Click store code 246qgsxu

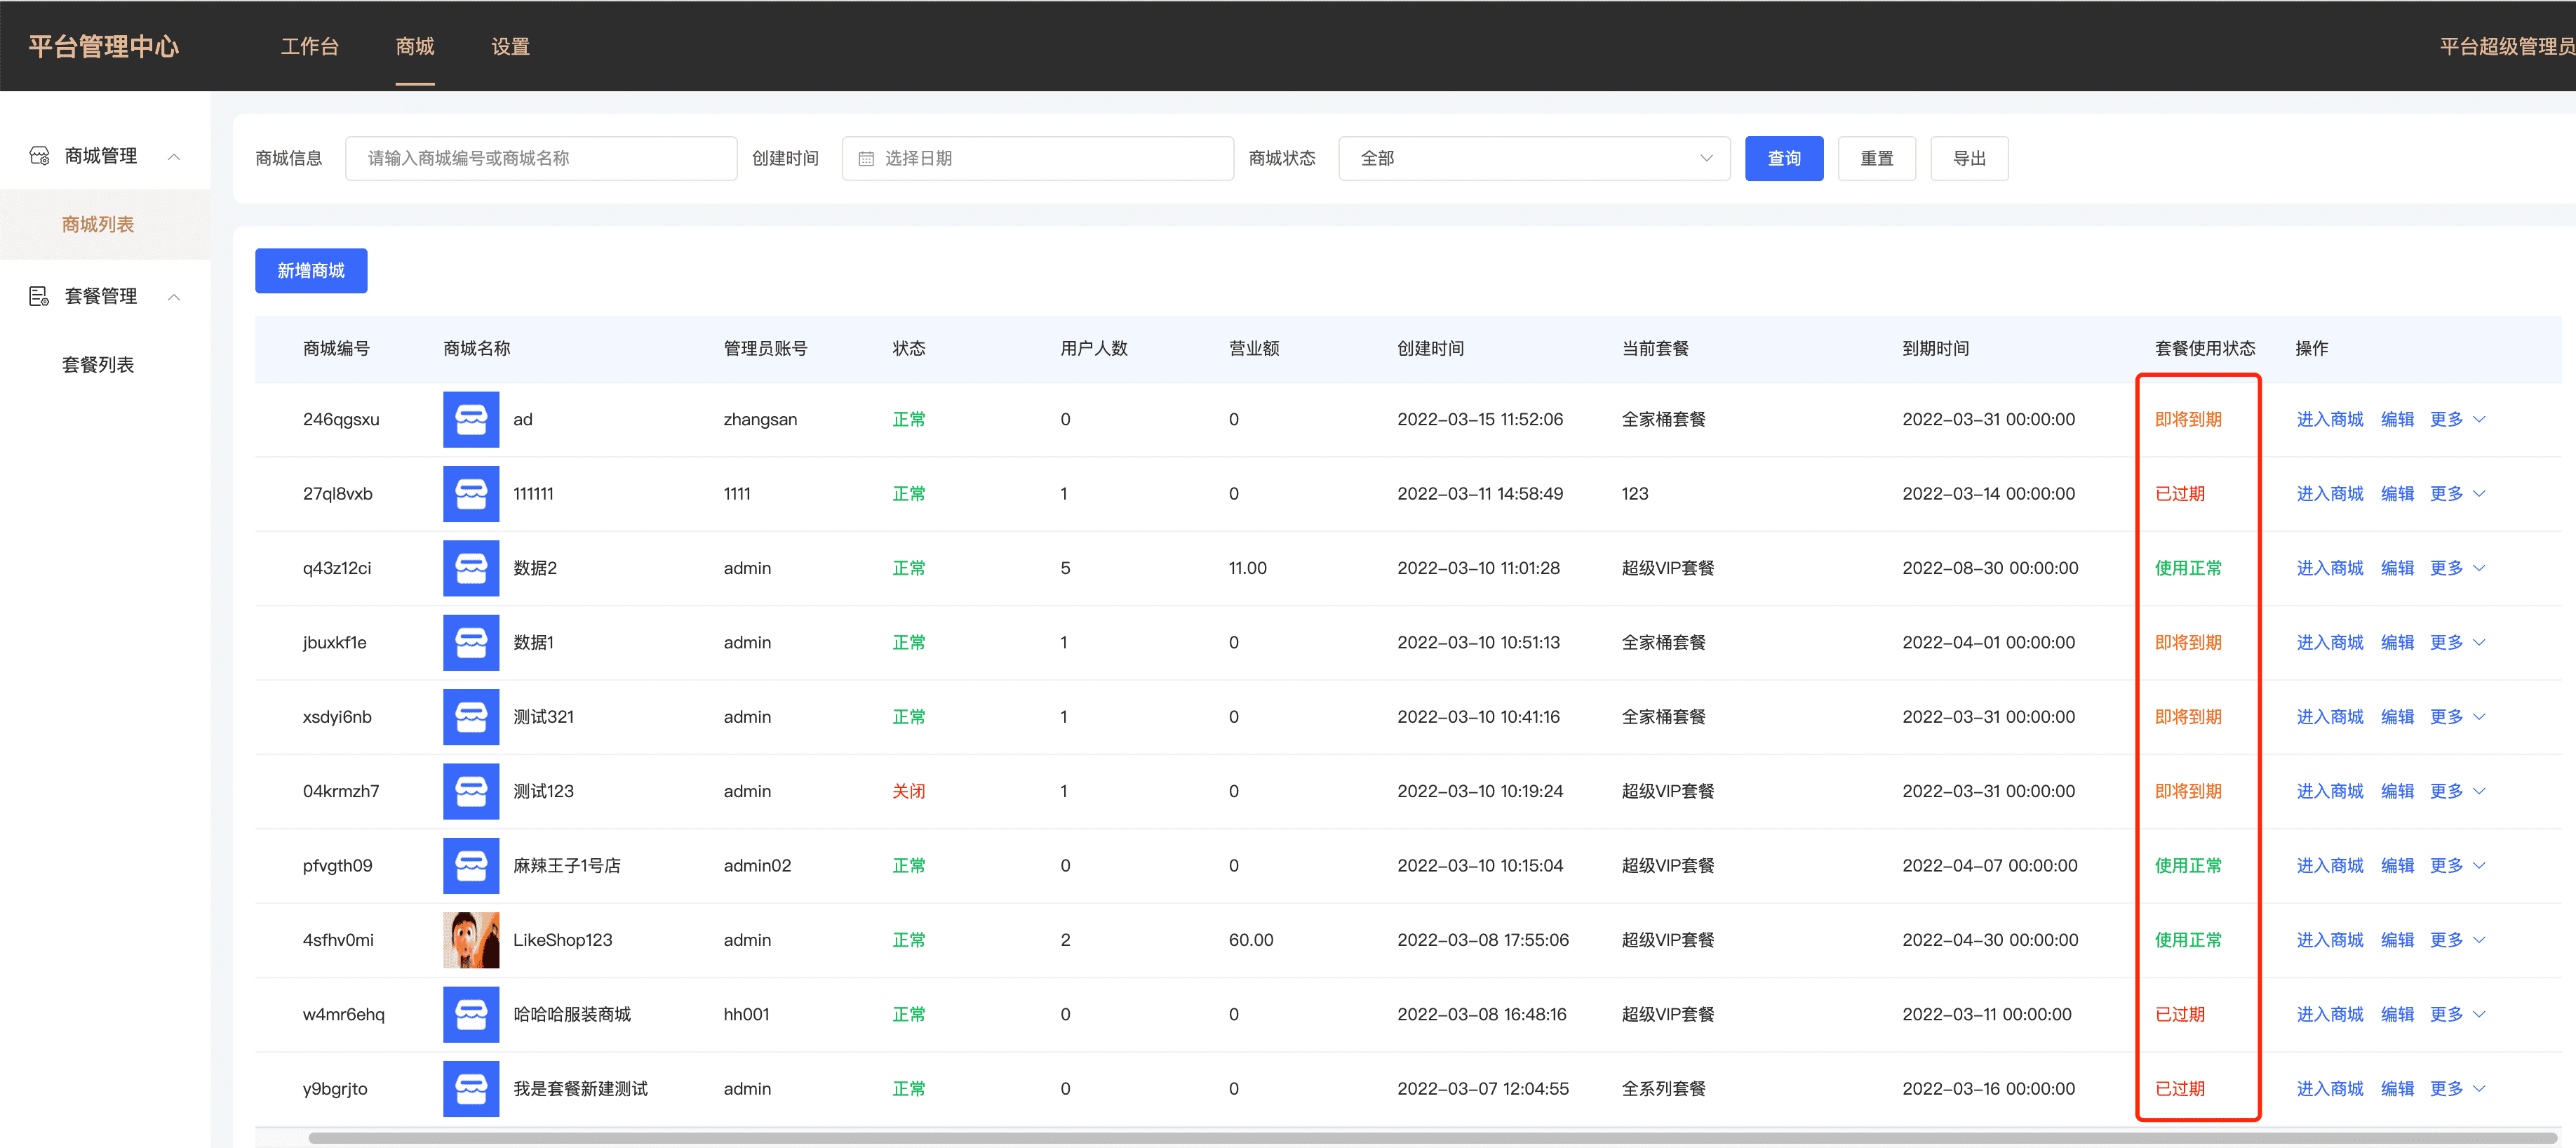click(x=341, y=419)
